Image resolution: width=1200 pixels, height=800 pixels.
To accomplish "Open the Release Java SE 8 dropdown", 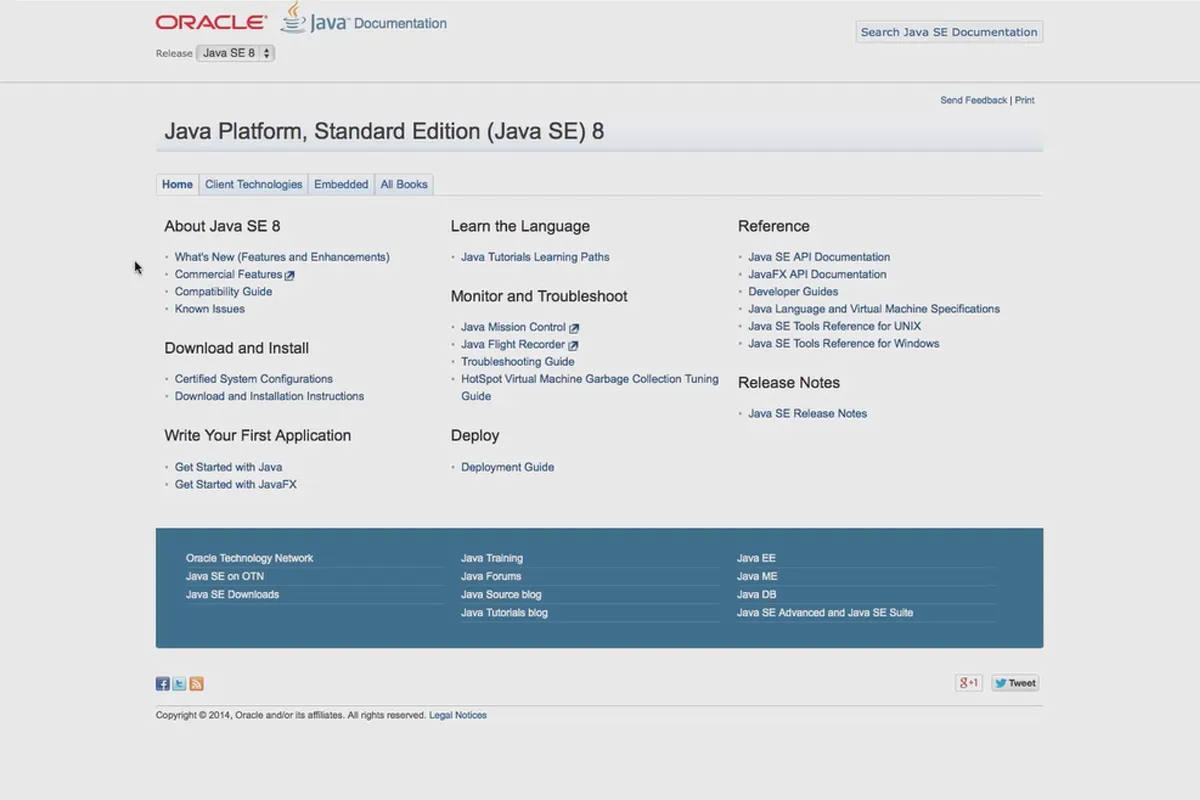I will pos(235,53).
